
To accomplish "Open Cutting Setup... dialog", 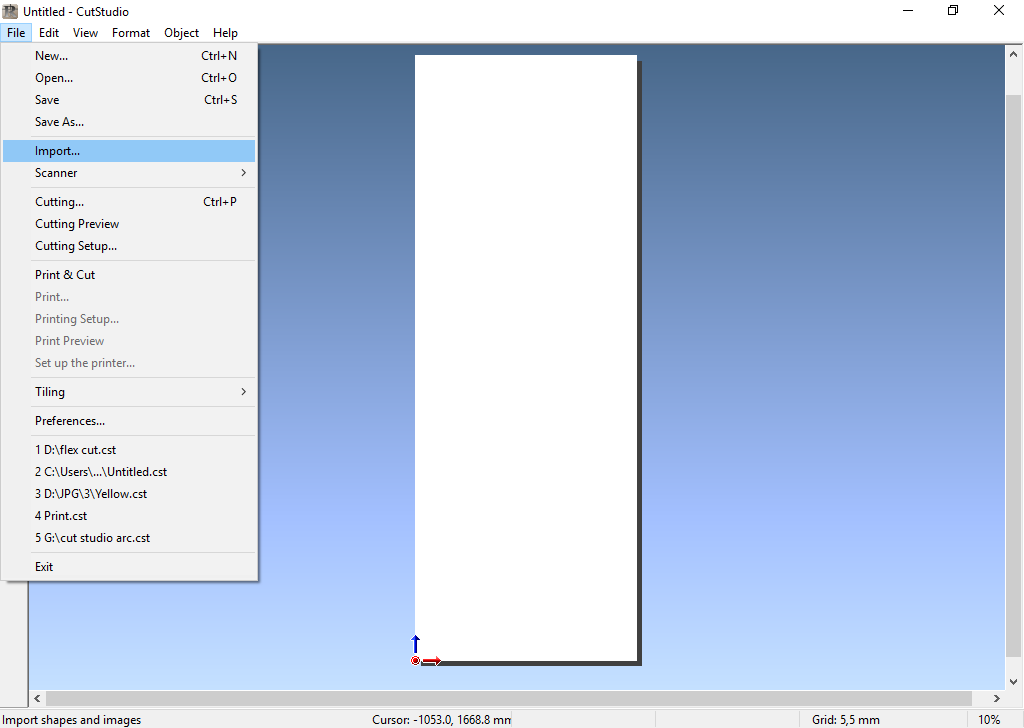I will [x=129, y=246].
